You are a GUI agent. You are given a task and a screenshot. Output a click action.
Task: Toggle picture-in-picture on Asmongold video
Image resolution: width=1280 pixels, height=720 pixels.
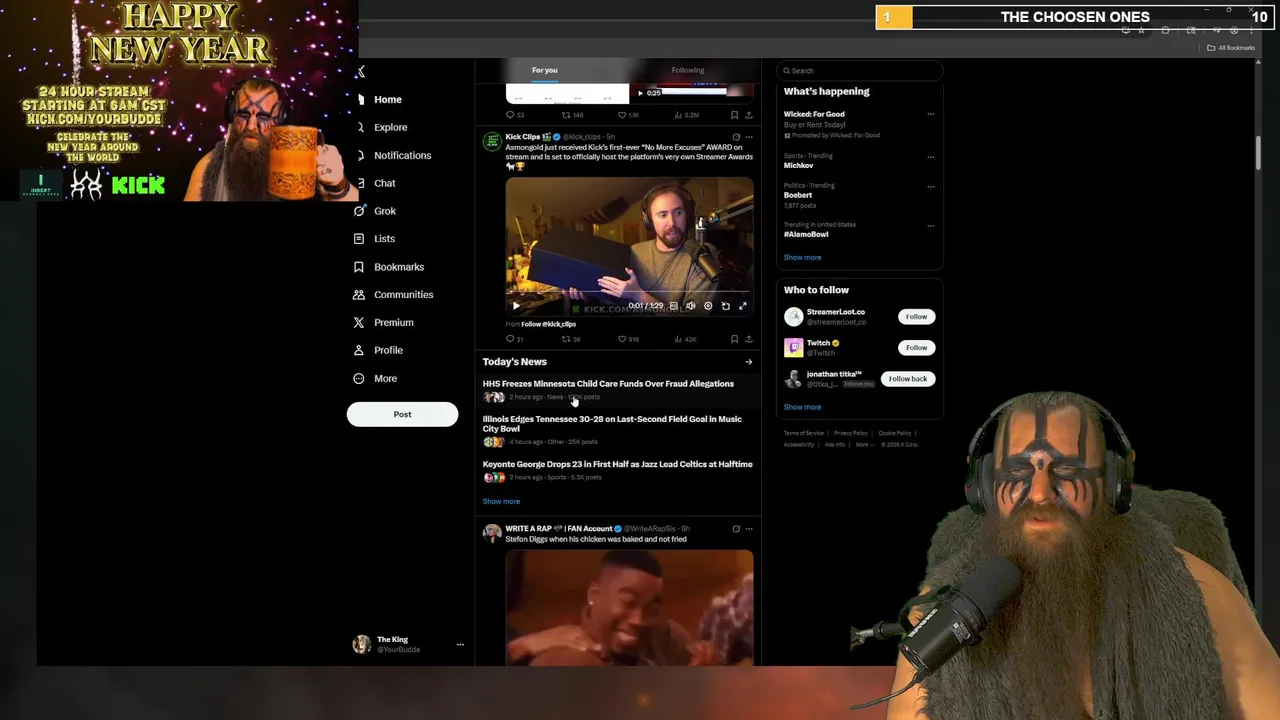(725, 306)
